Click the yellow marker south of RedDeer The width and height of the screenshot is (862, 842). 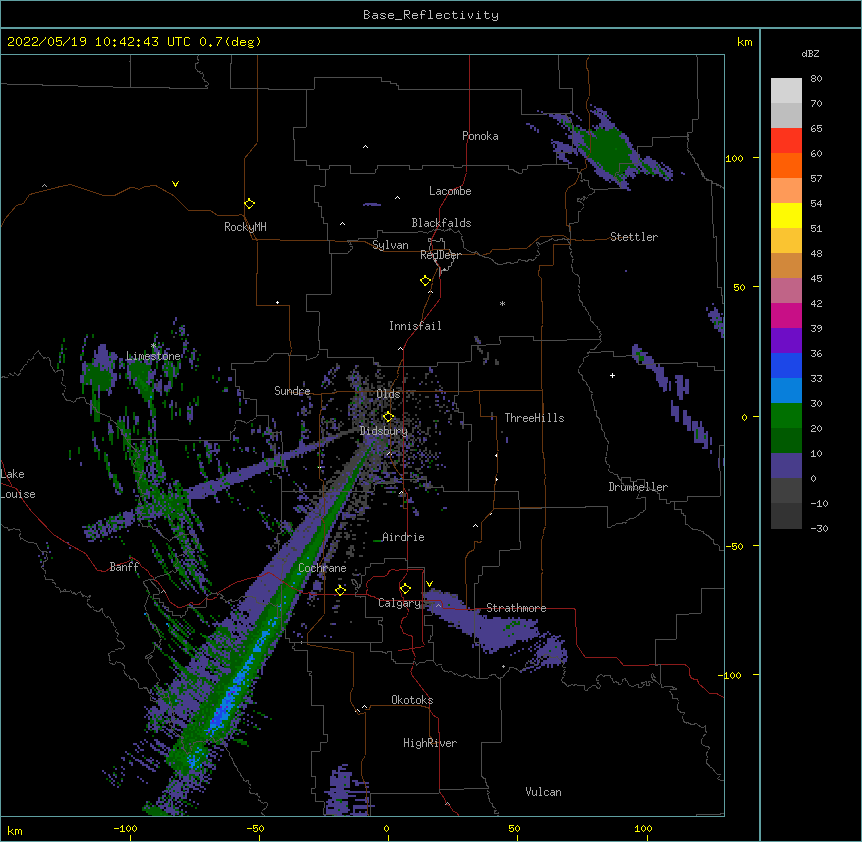coord(426,281)
